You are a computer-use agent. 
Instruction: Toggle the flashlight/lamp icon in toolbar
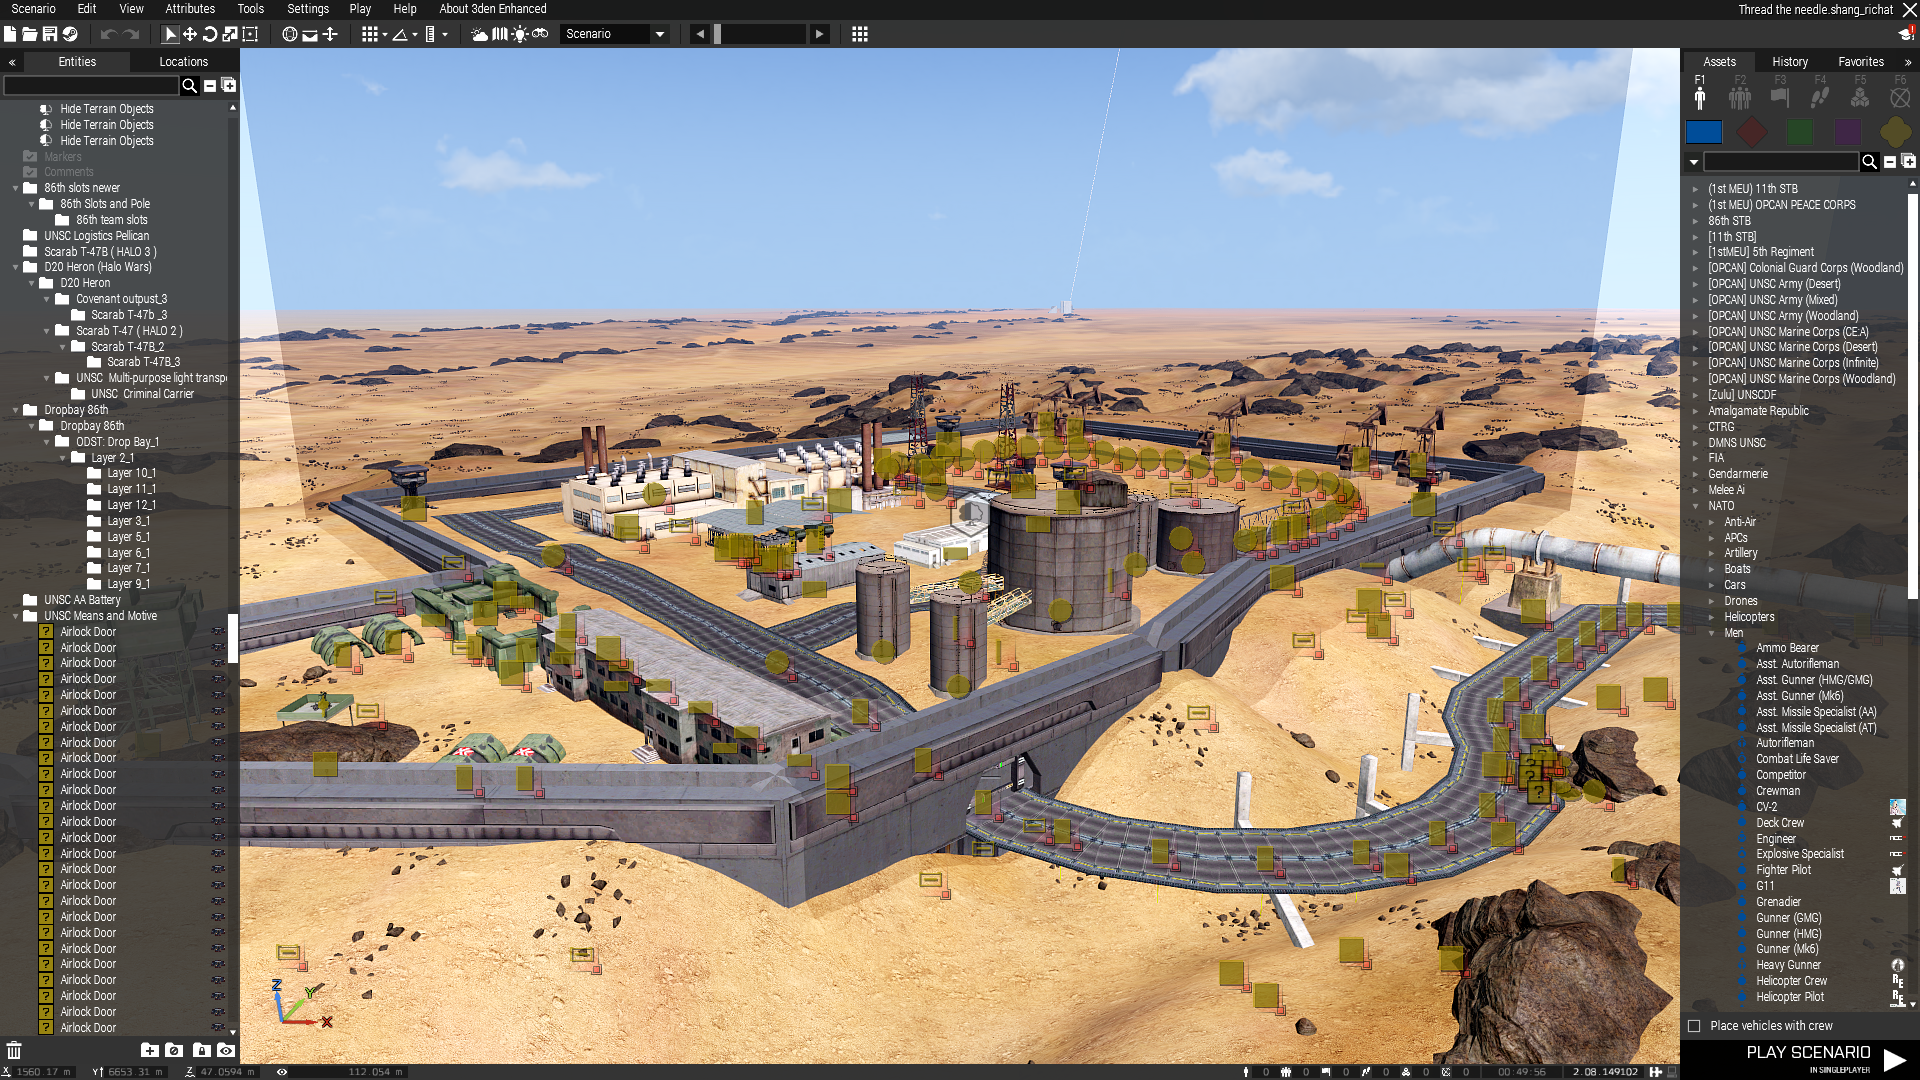pyautogui.click(x=520, y=34)
